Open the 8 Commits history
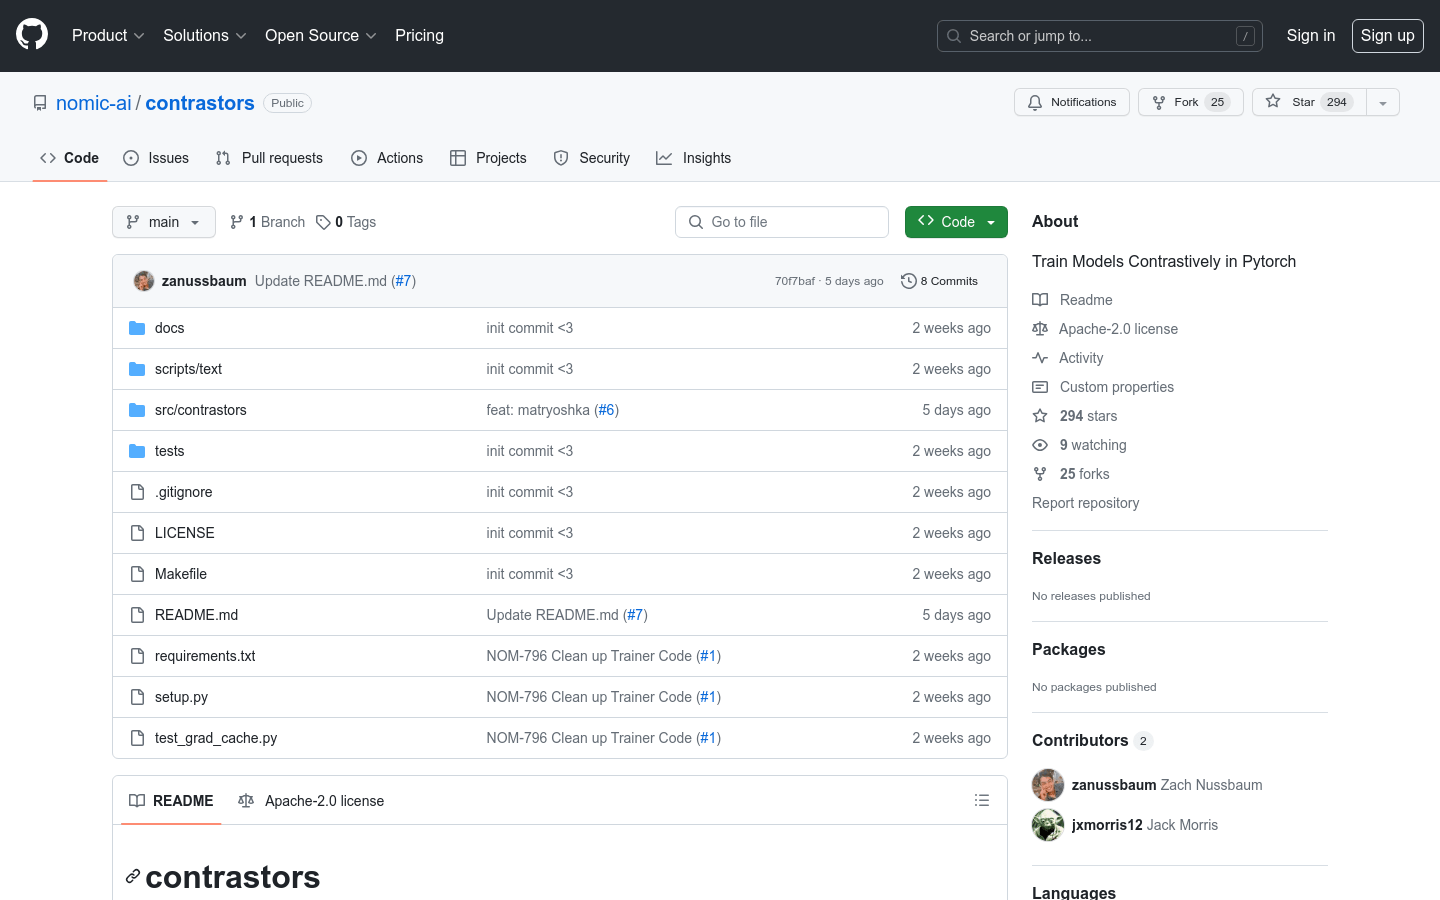Image resolution: width=1440 pixels, height=900 pixels. tap(939, 281)
